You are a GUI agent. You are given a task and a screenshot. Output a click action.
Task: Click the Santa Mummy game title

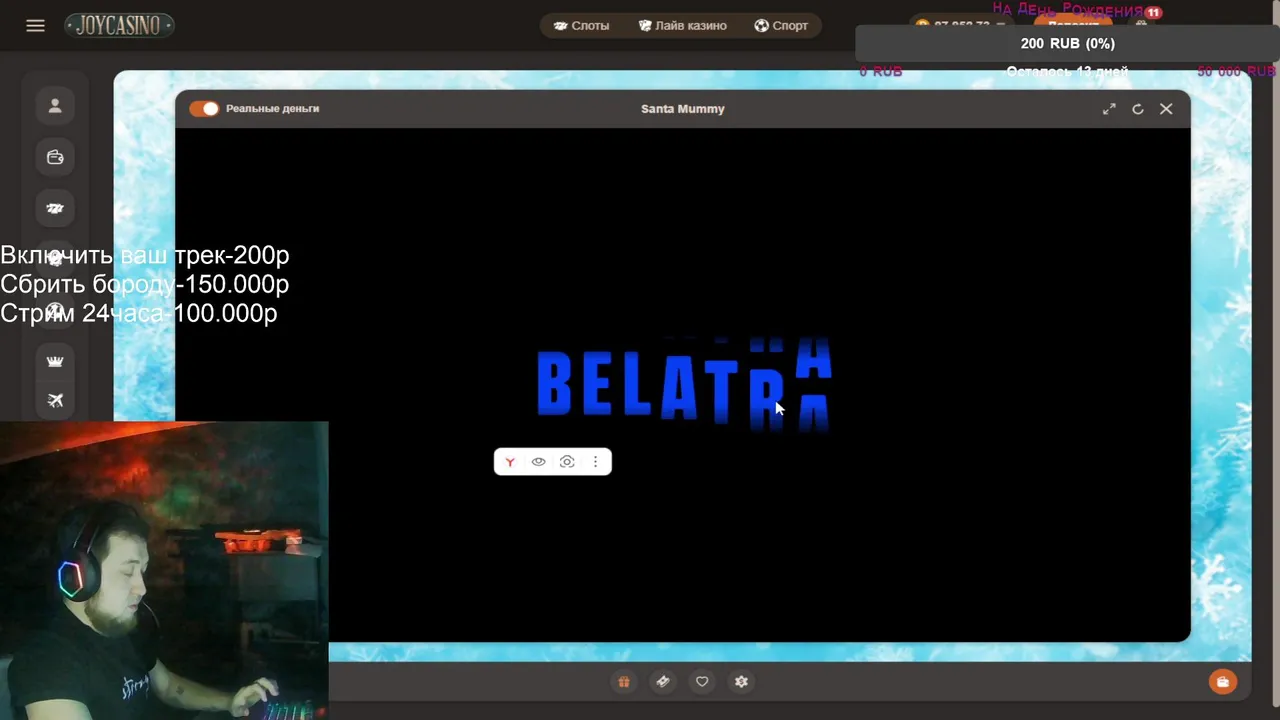(x=683, y=109)
